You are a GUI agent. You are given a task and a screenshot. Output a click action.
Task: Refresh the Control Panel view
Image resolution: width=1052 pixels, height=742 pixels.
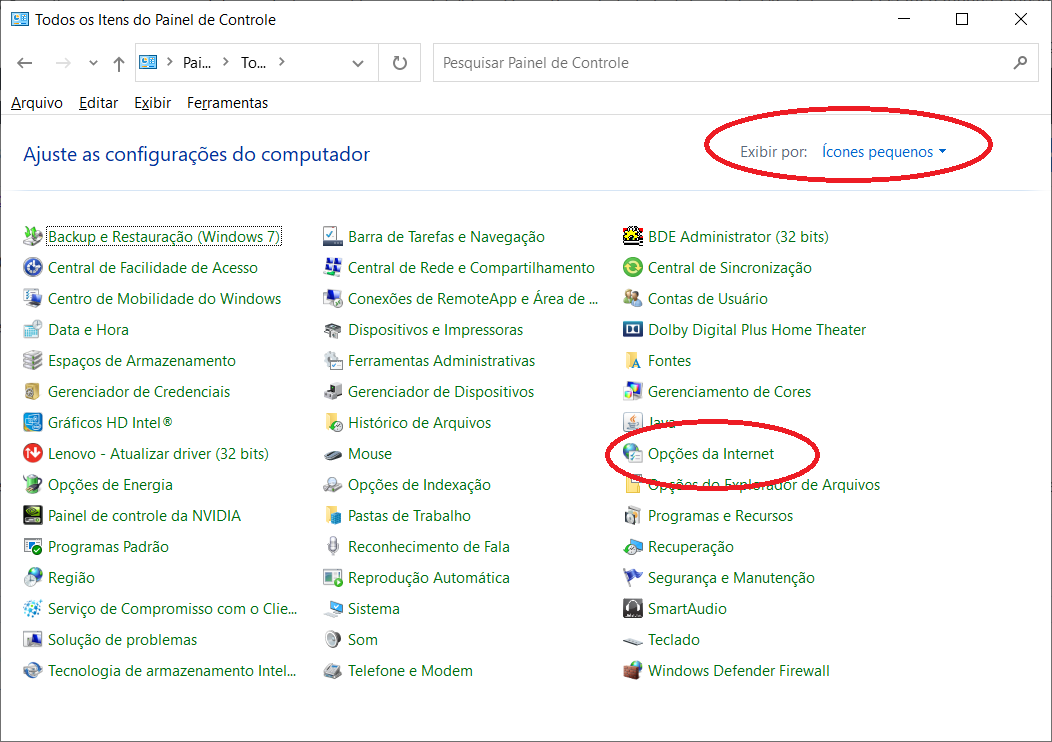pyautogui.click(x=400, y=63)
